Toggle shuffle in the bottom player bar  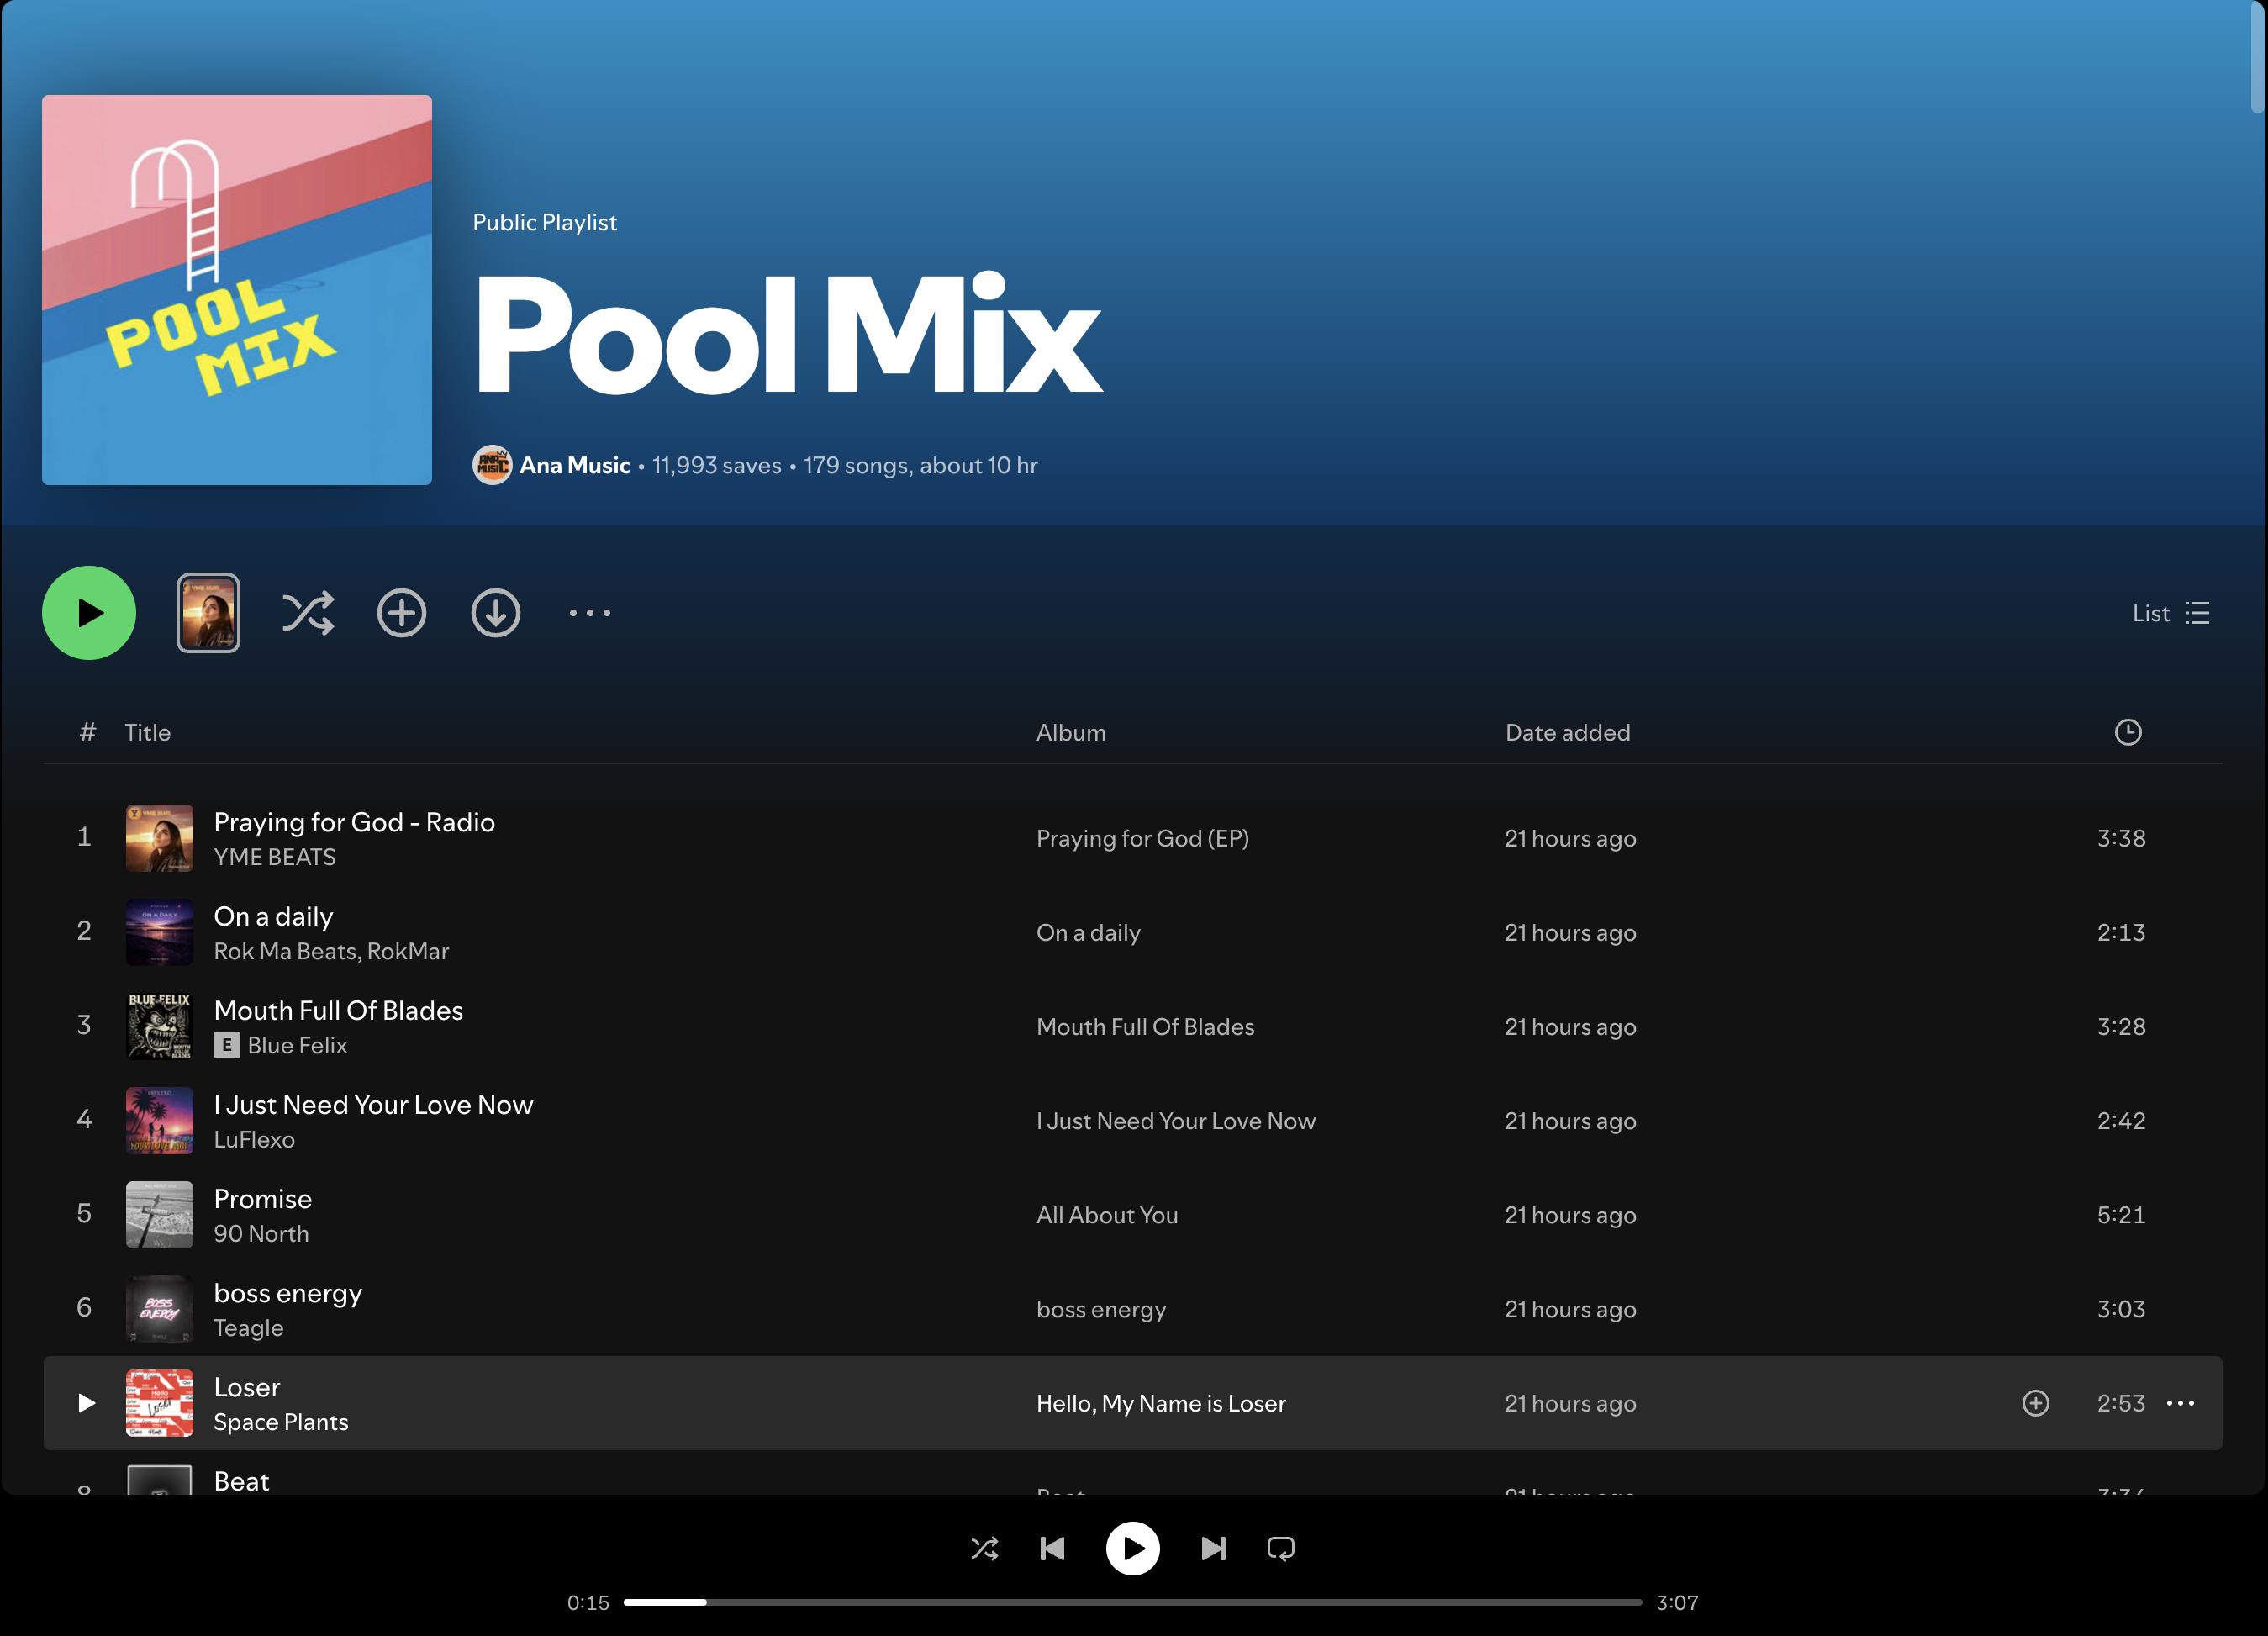(x=984, y=1549)
